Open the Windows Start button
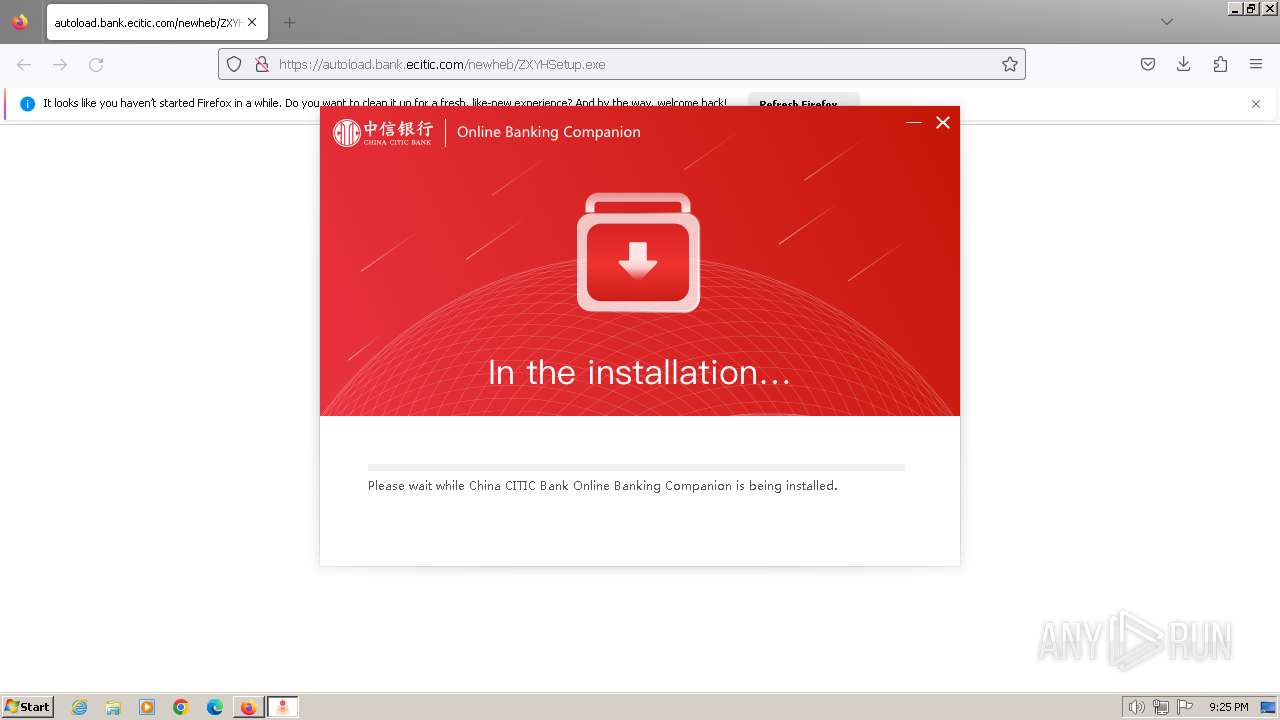1280x720 pixels. (27, 707)
